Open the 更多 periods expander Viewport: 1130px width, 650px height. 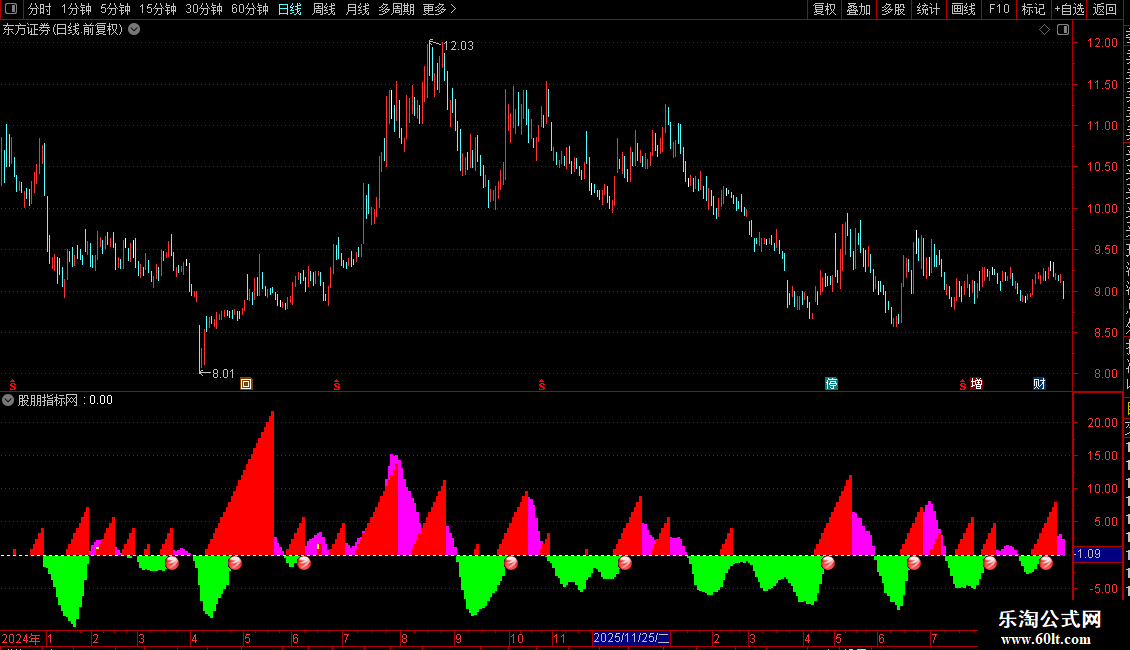point(439,9)
